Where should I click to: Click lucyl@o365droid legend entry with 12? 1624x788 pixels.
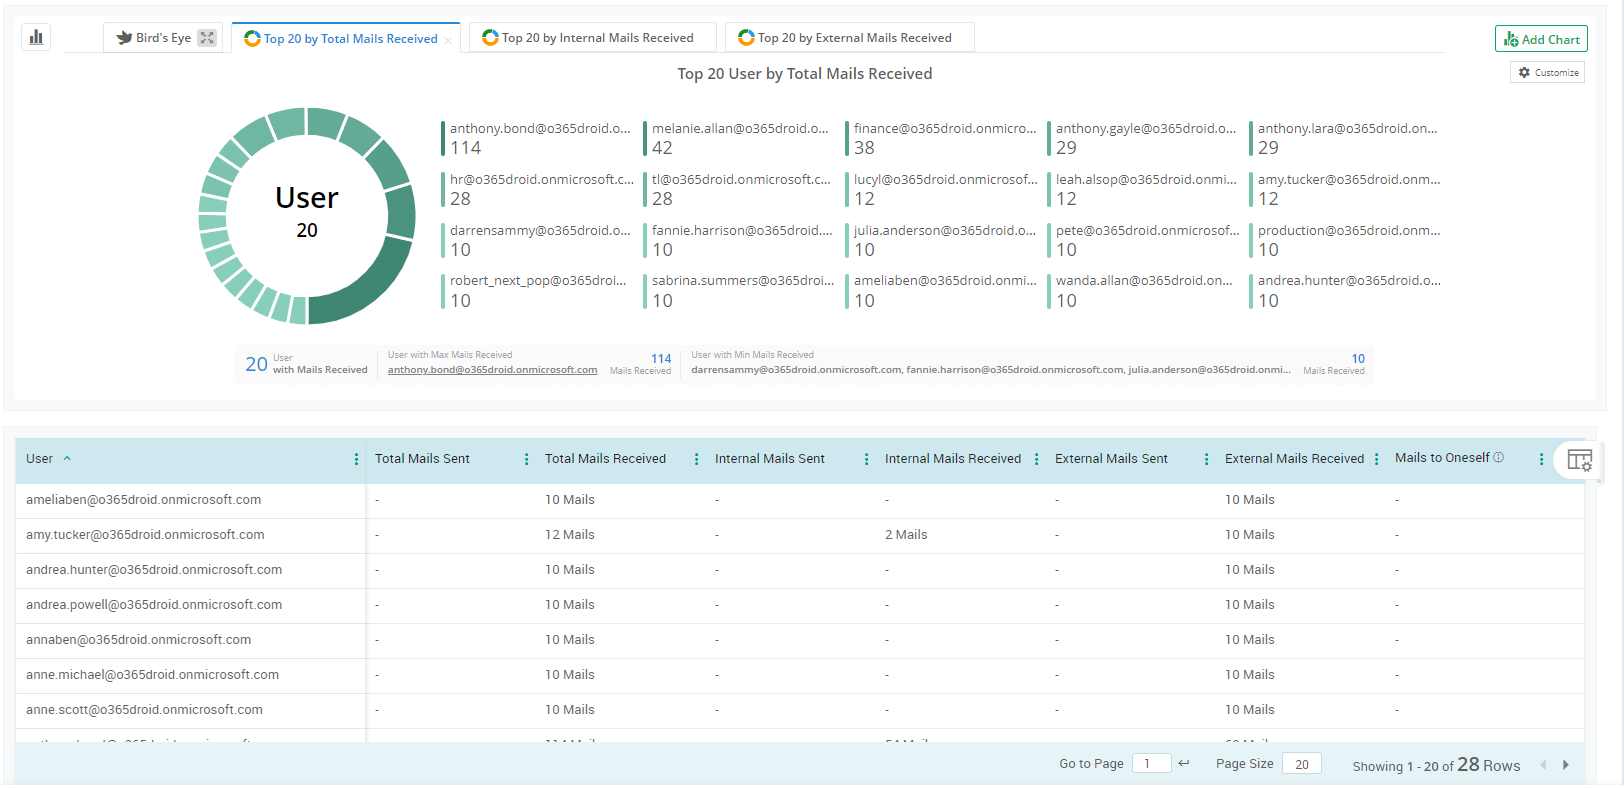click(x=940, y=189)
